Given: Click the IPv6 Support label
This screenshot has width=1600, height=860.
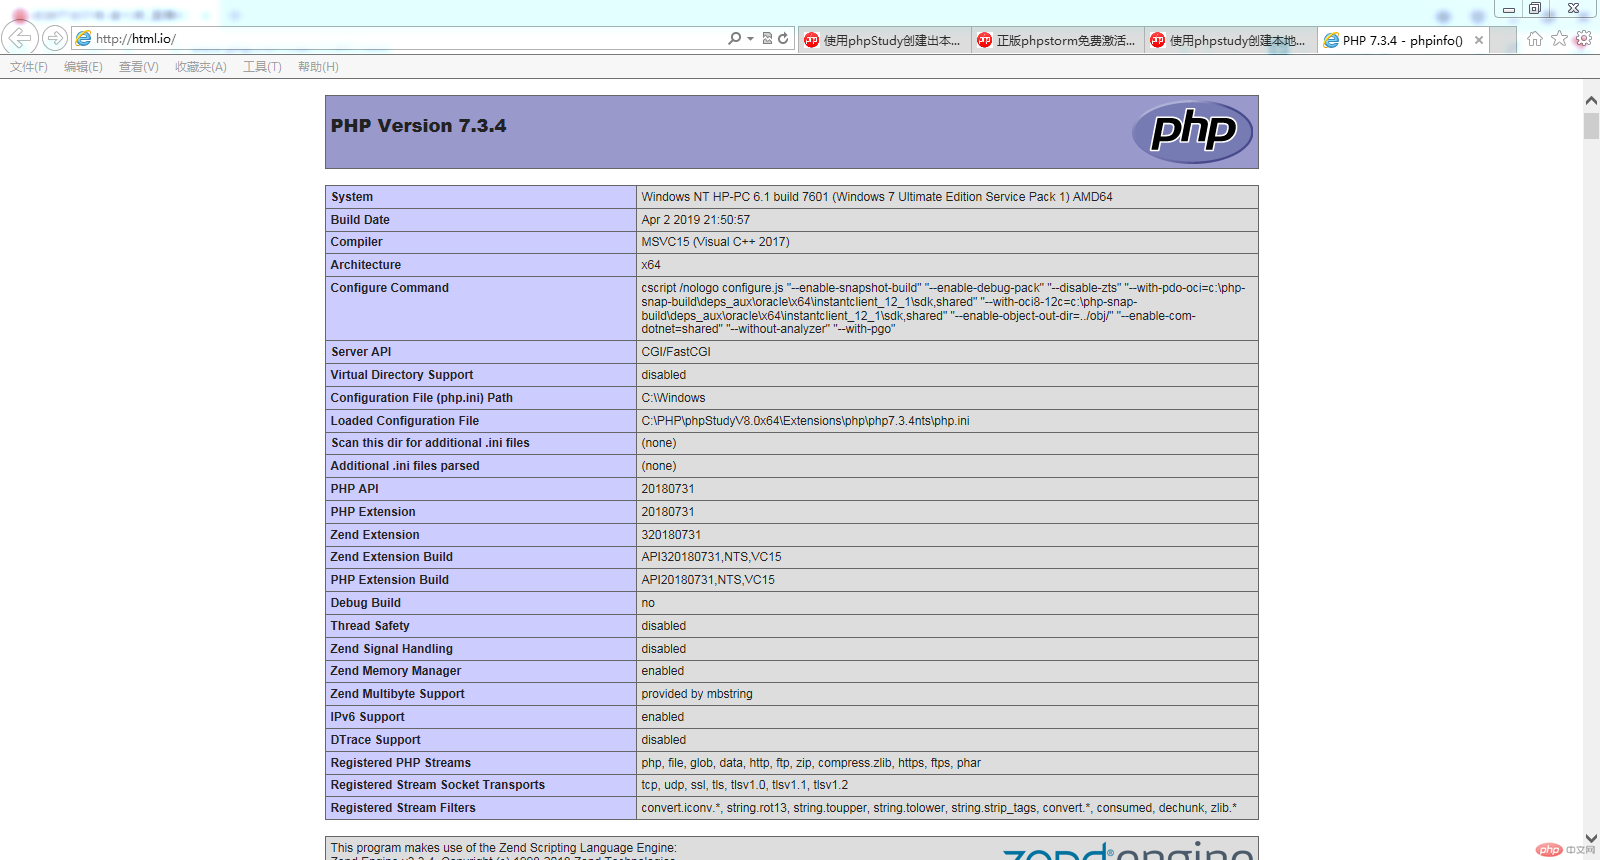Looking at the screenshot, I should pyautogui.click(x=367, y=717).
